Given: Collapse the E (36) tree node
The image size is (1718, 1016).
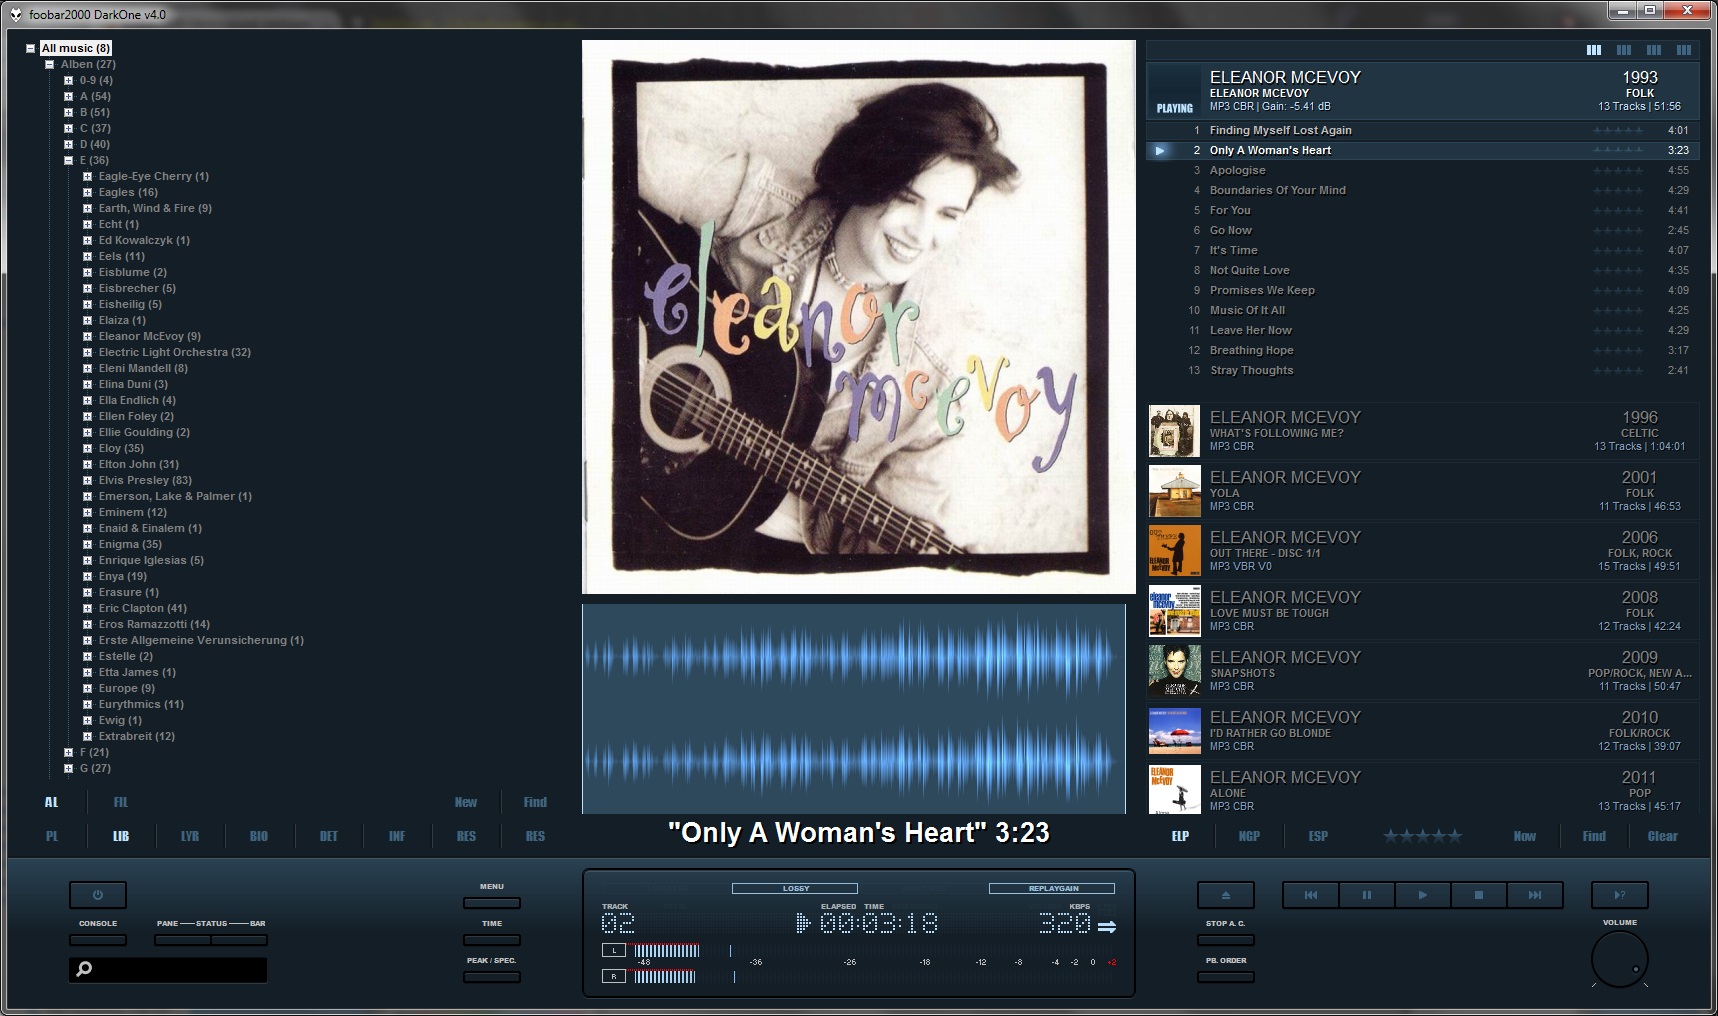Looking at the screenshot, I should click(x=68, y=160).
